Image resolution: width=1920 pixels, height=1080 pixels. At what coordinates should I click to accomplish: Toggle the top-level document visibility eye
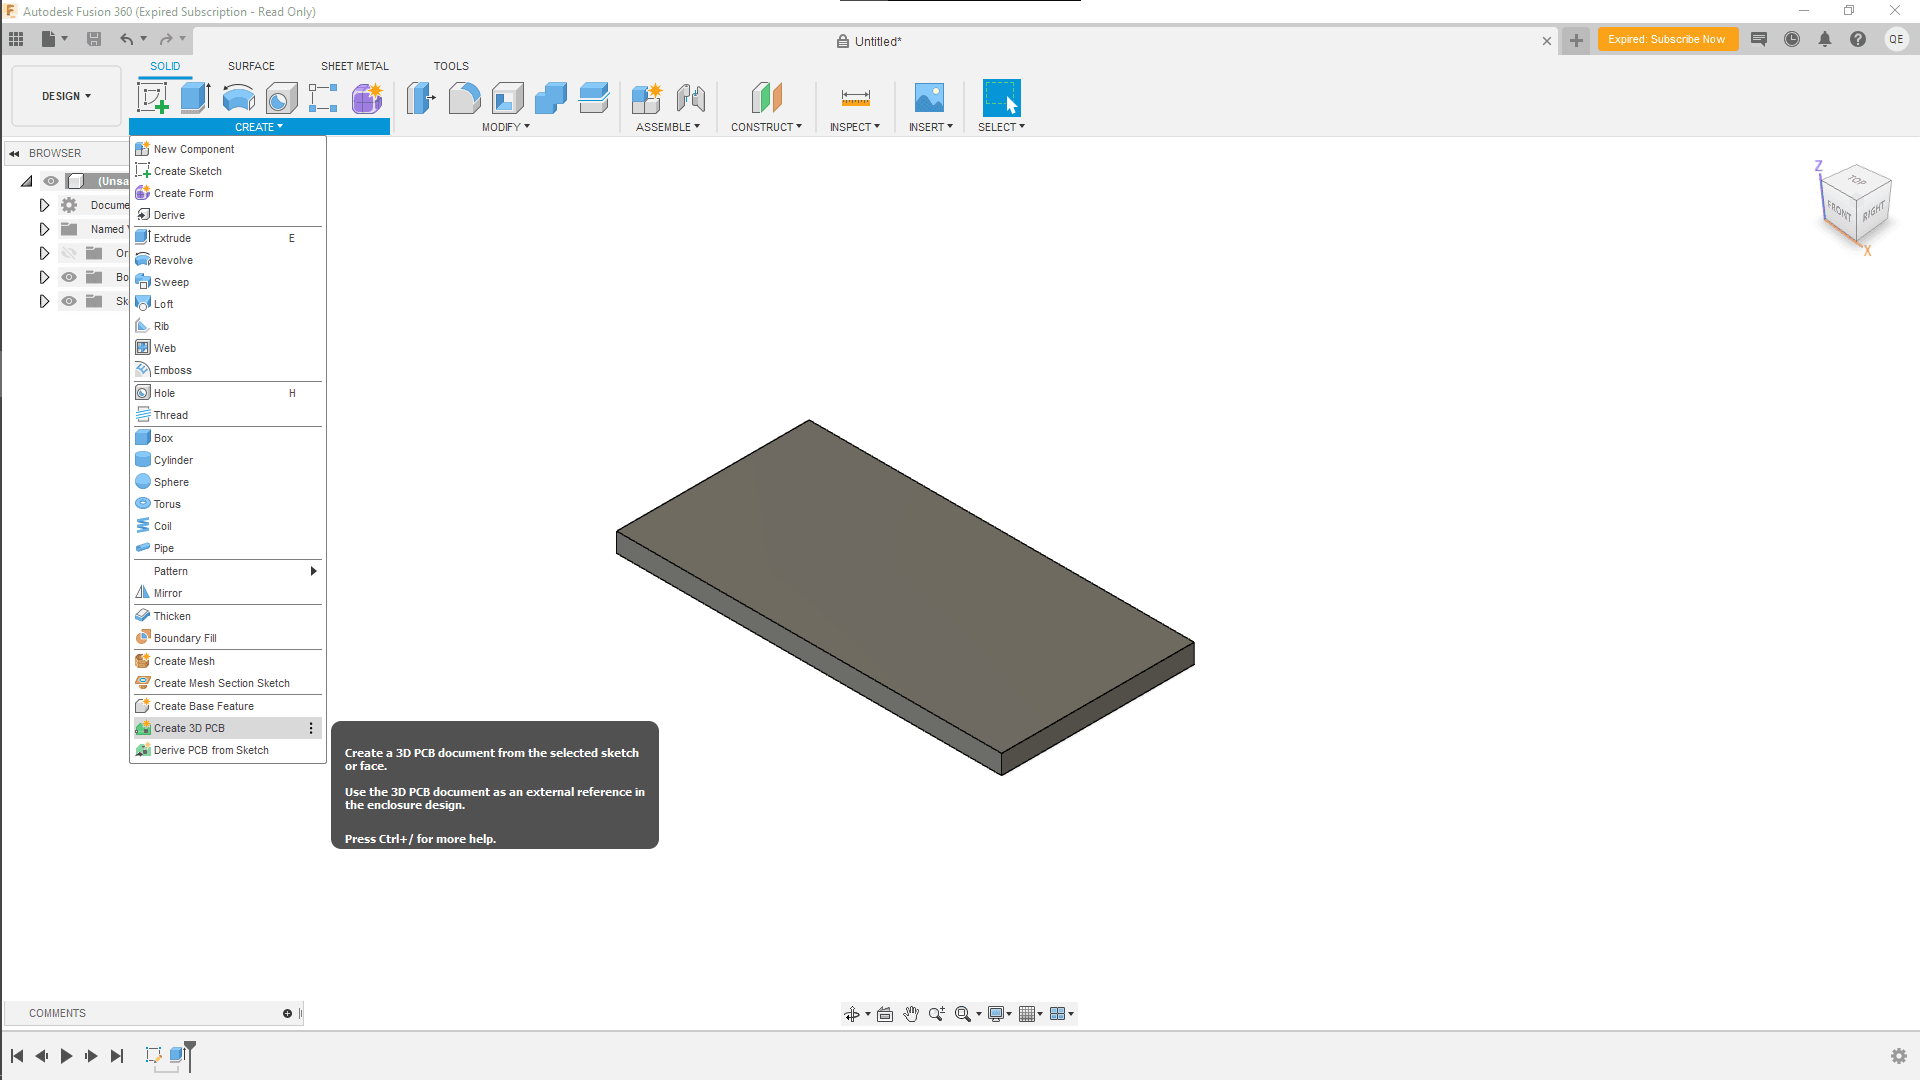tap(50, 181)
